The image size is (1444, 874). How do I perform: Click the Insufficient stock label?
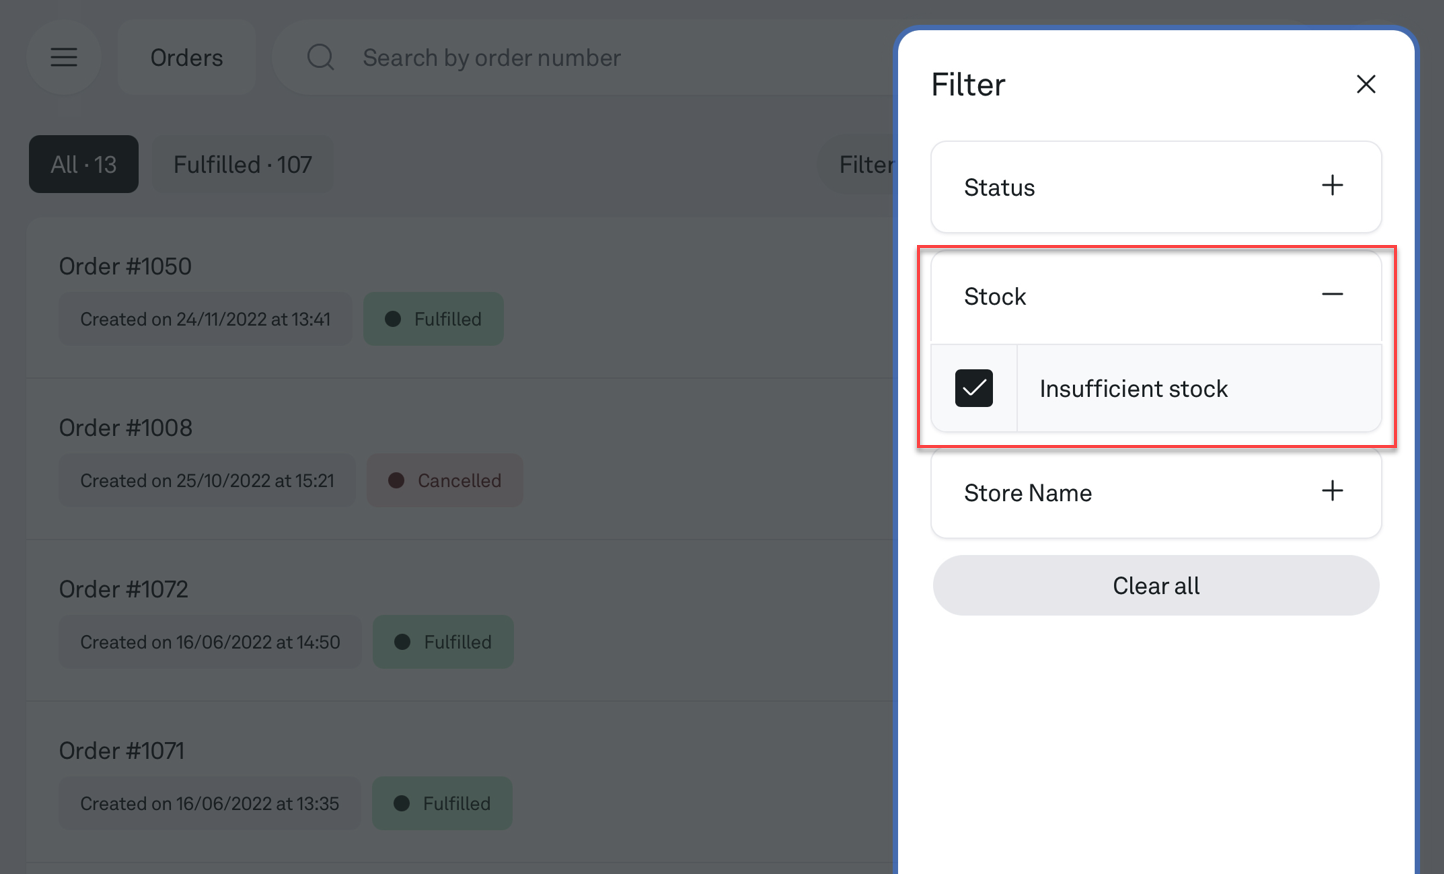coord(1133,389)
